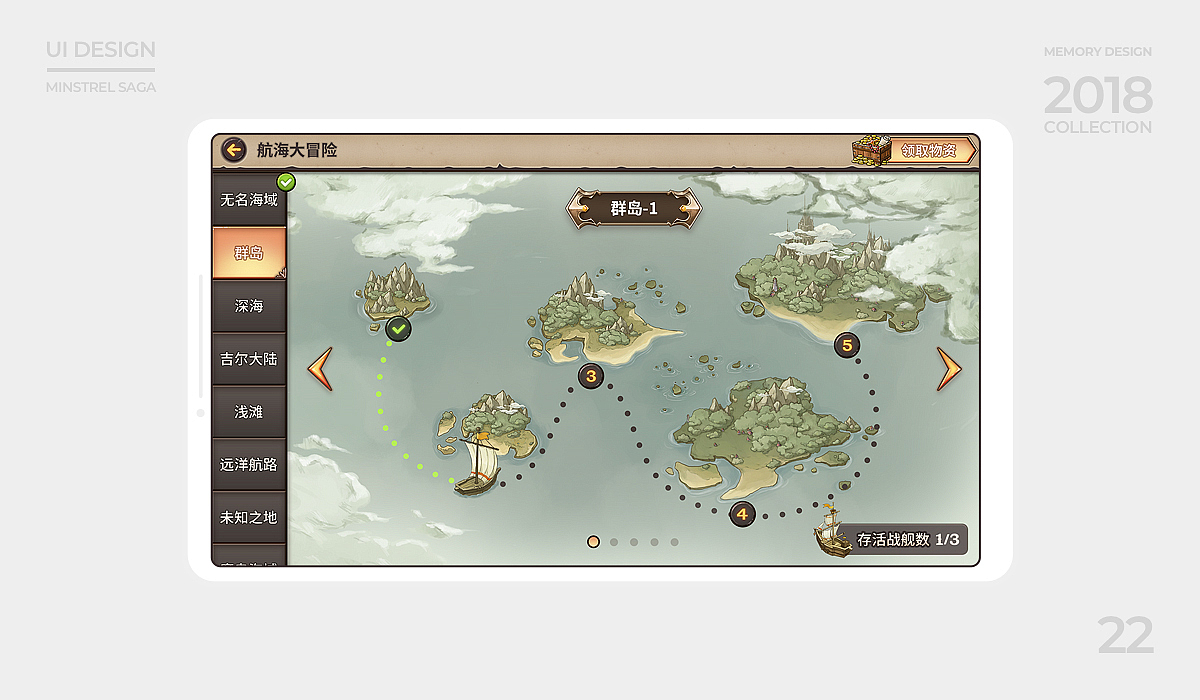Image resolution: width=1200 pixels, height=700 pixels.
Task: Select the first page indicator dot
Action: coord(593,542)
